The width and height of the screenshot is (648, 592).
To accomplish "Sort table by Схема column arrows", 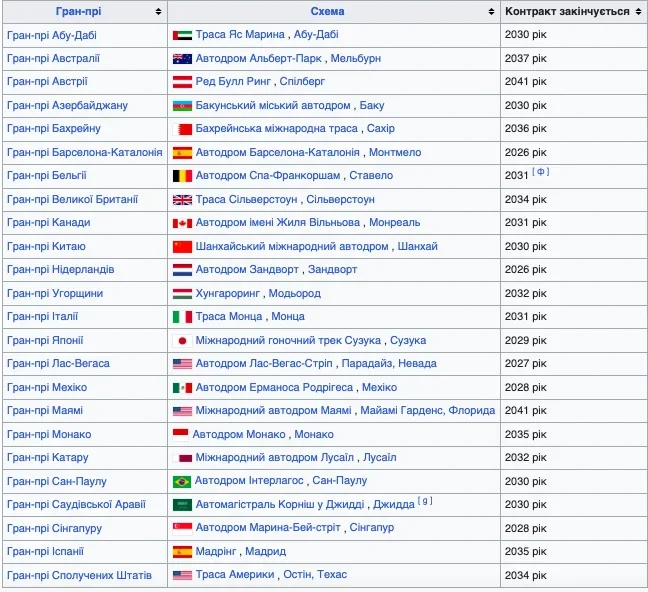I will tap(491, 12).
